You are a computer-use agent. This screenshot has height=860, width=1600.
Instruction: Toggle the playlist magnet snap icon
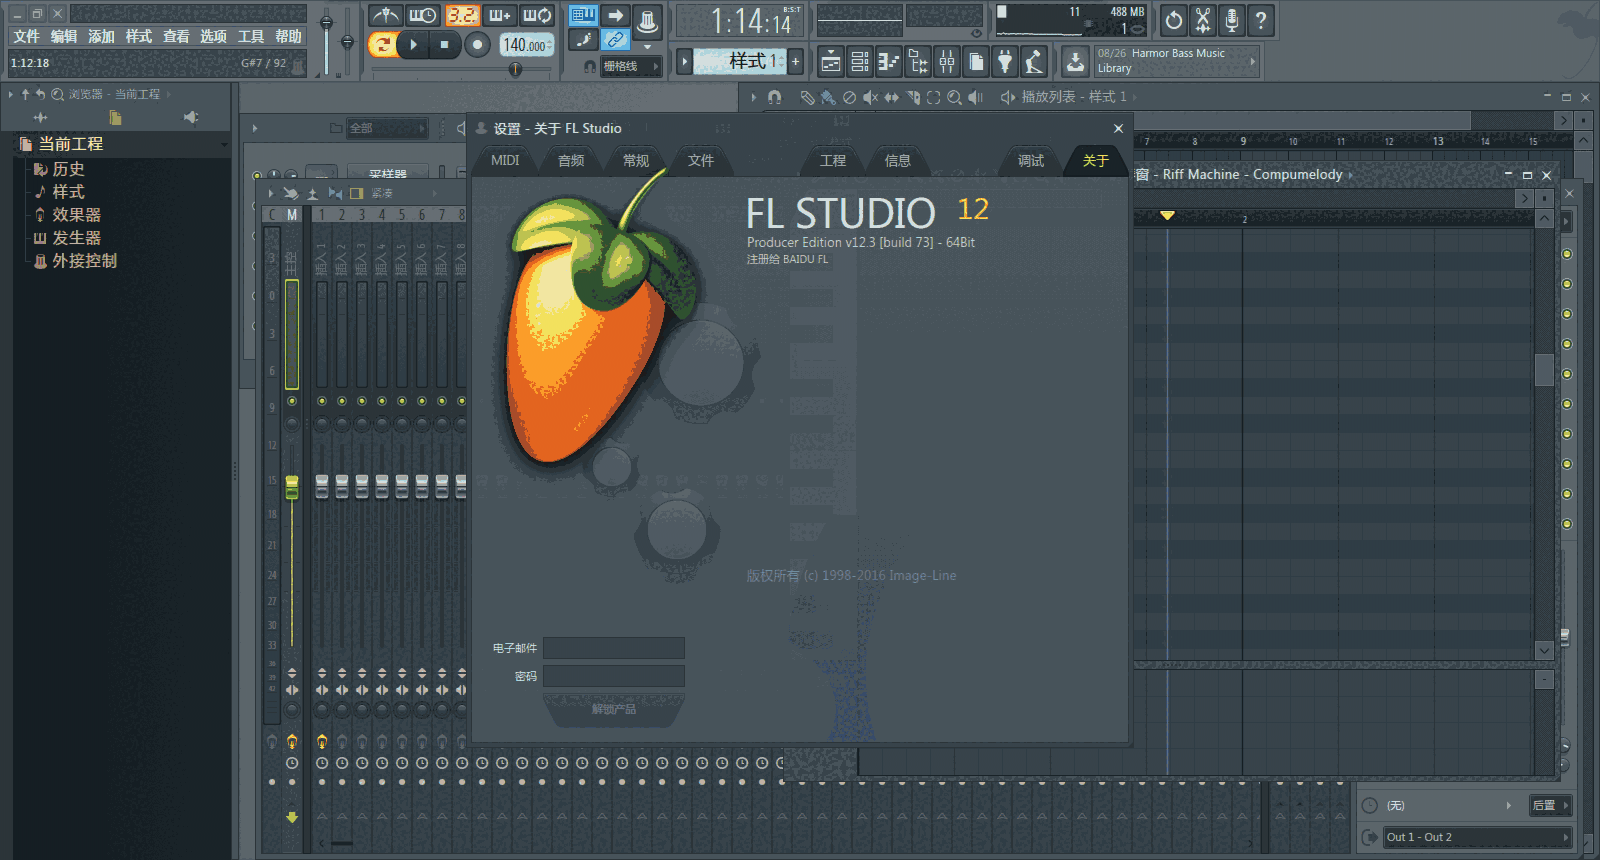pyautogui.click(x=774, y=97)
